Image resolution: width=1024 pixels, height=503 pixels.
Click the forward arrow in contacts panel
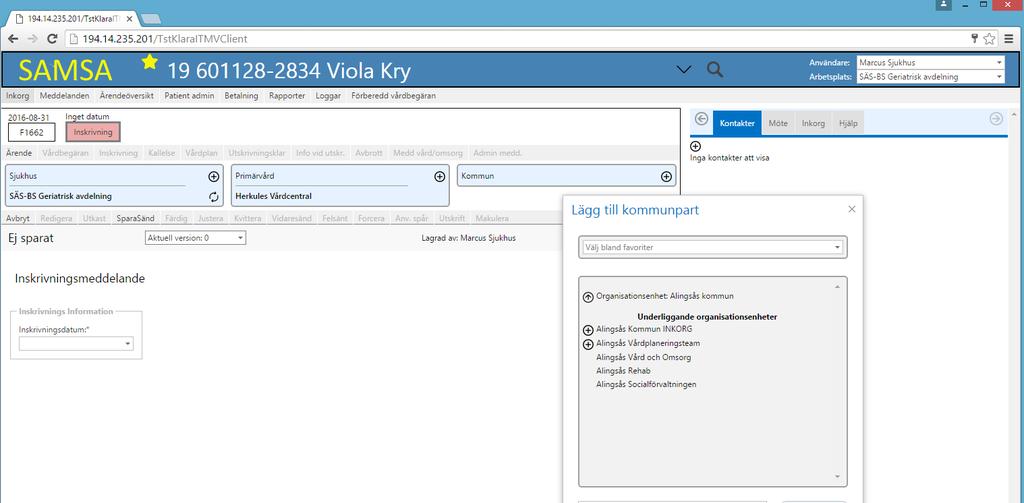tap(996, 118)
